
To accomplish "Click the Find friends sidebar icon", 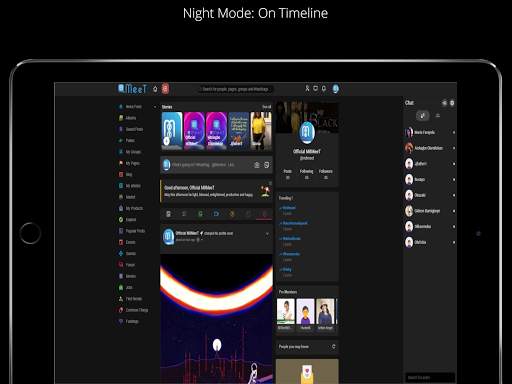I will tap(121, 299).
